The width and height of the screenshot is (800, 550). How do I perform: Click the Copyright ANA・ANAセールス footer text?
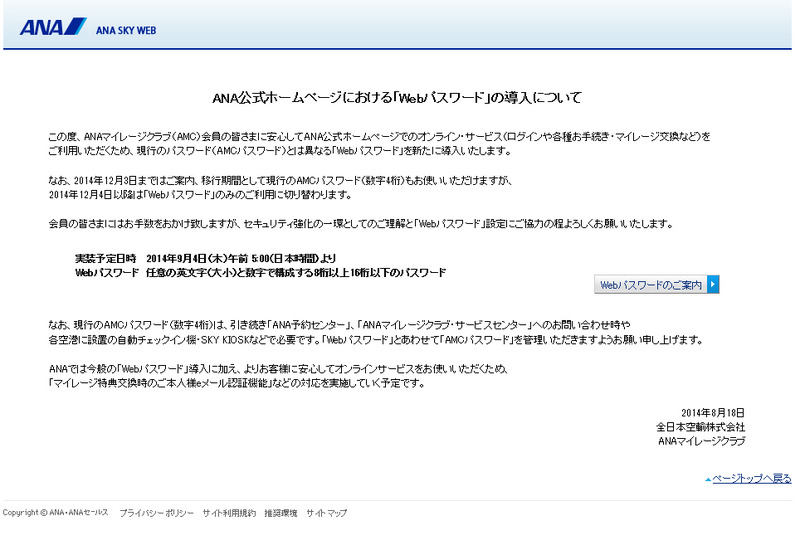tap(55, 513)
